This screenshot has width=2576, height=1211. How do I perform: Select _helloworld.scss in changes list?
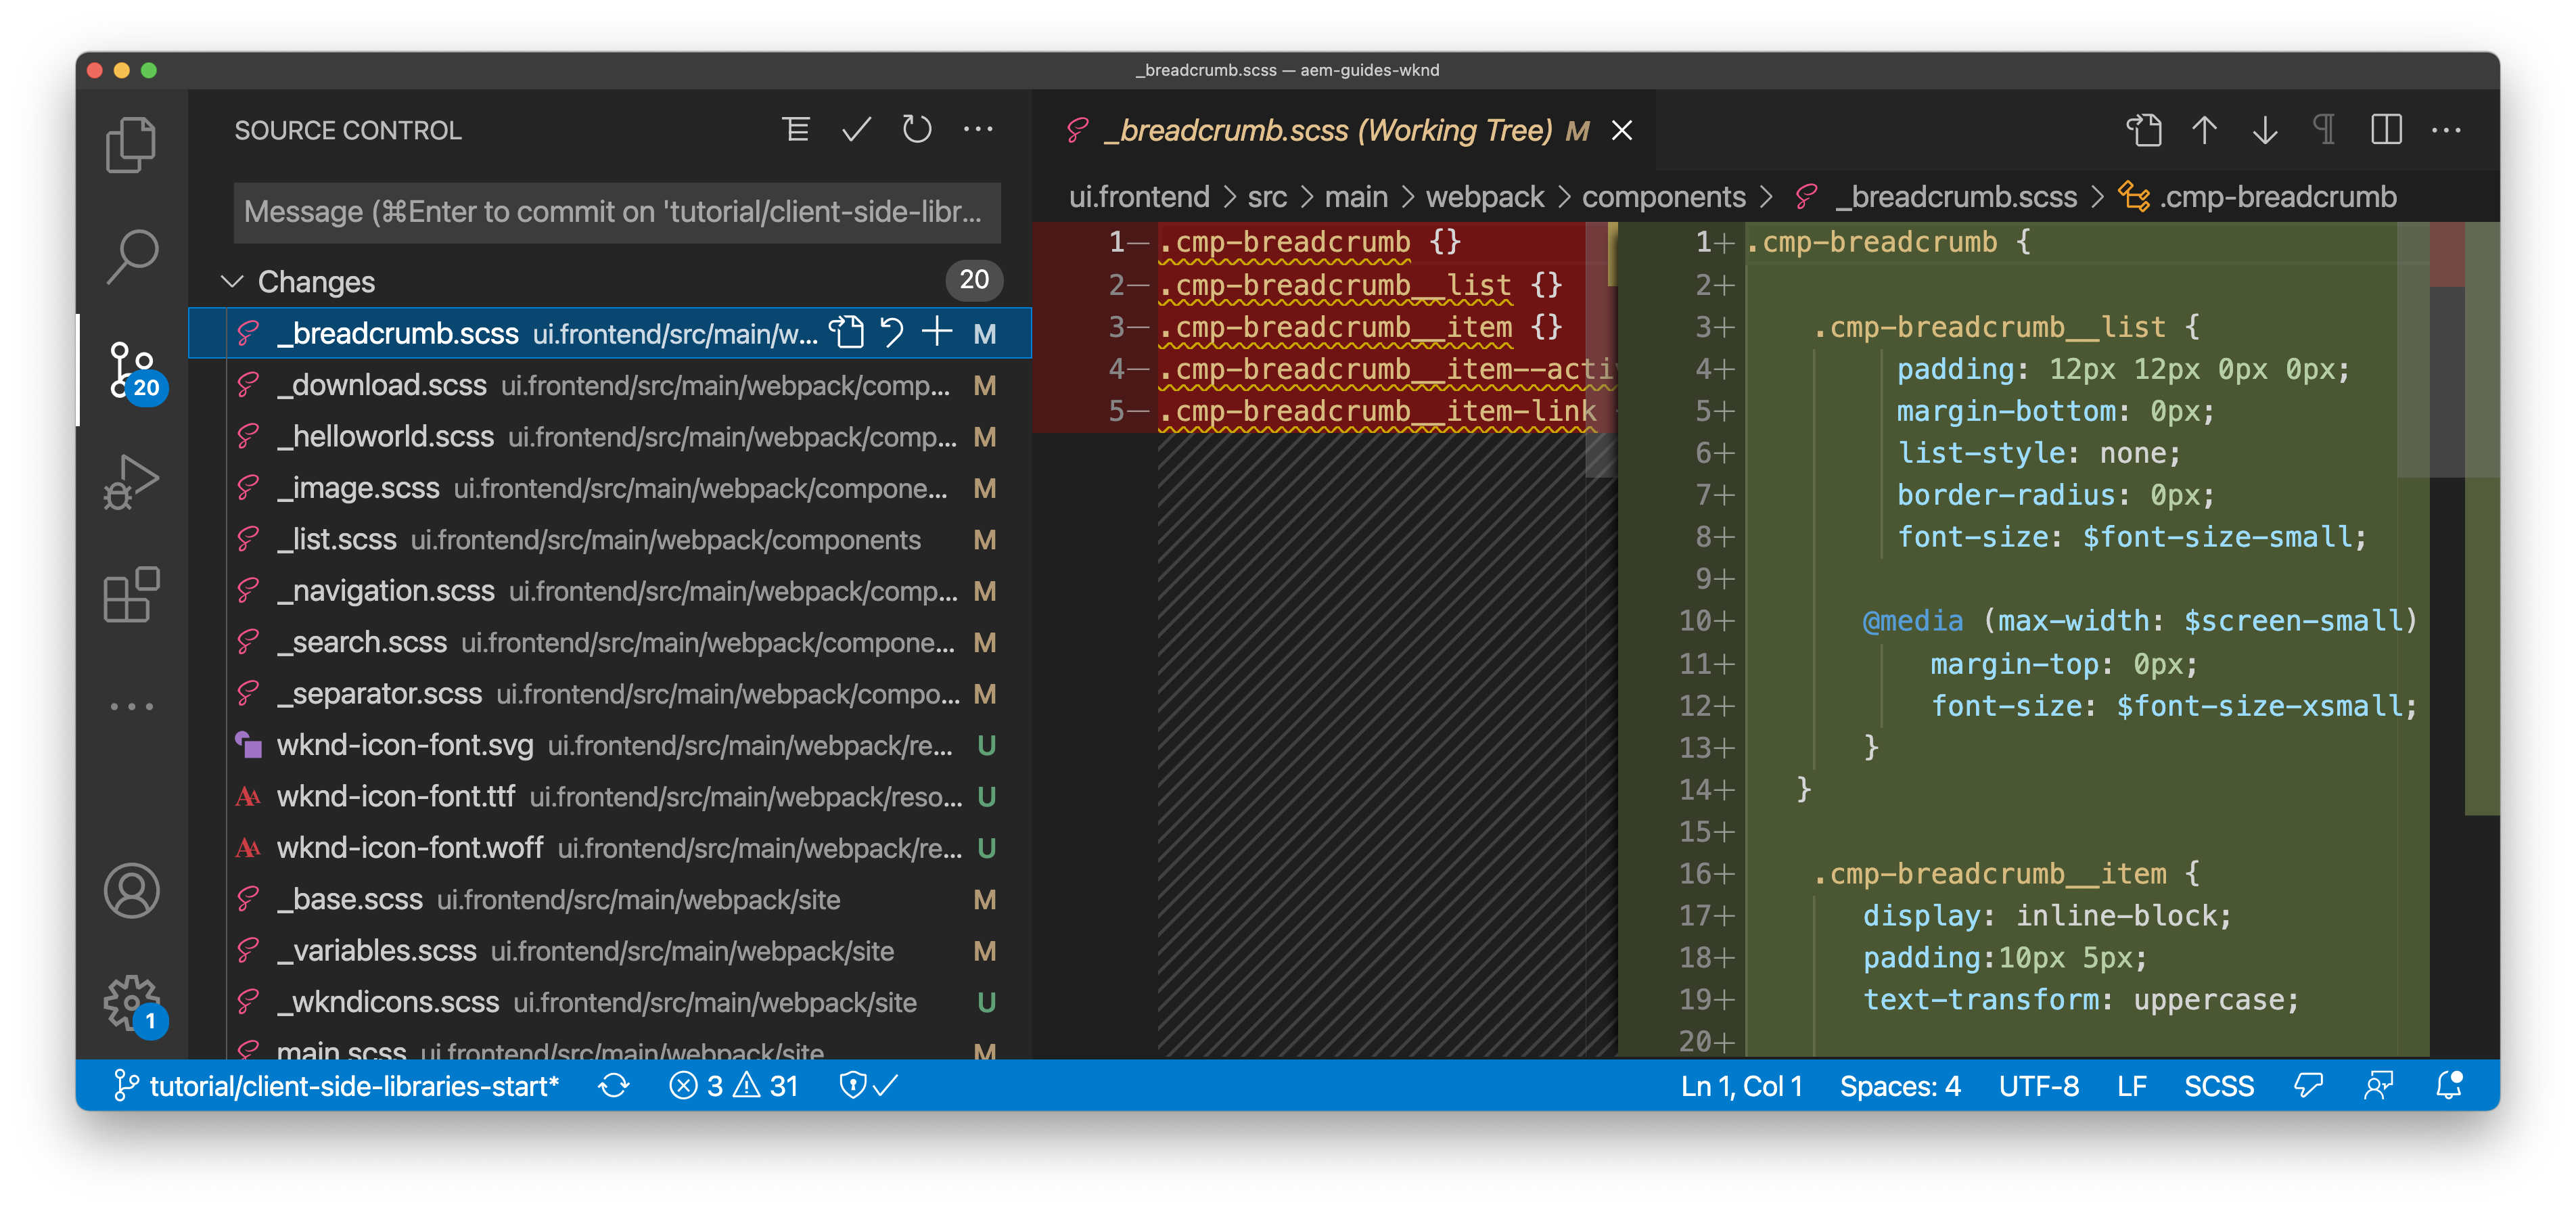pos(610,437)
